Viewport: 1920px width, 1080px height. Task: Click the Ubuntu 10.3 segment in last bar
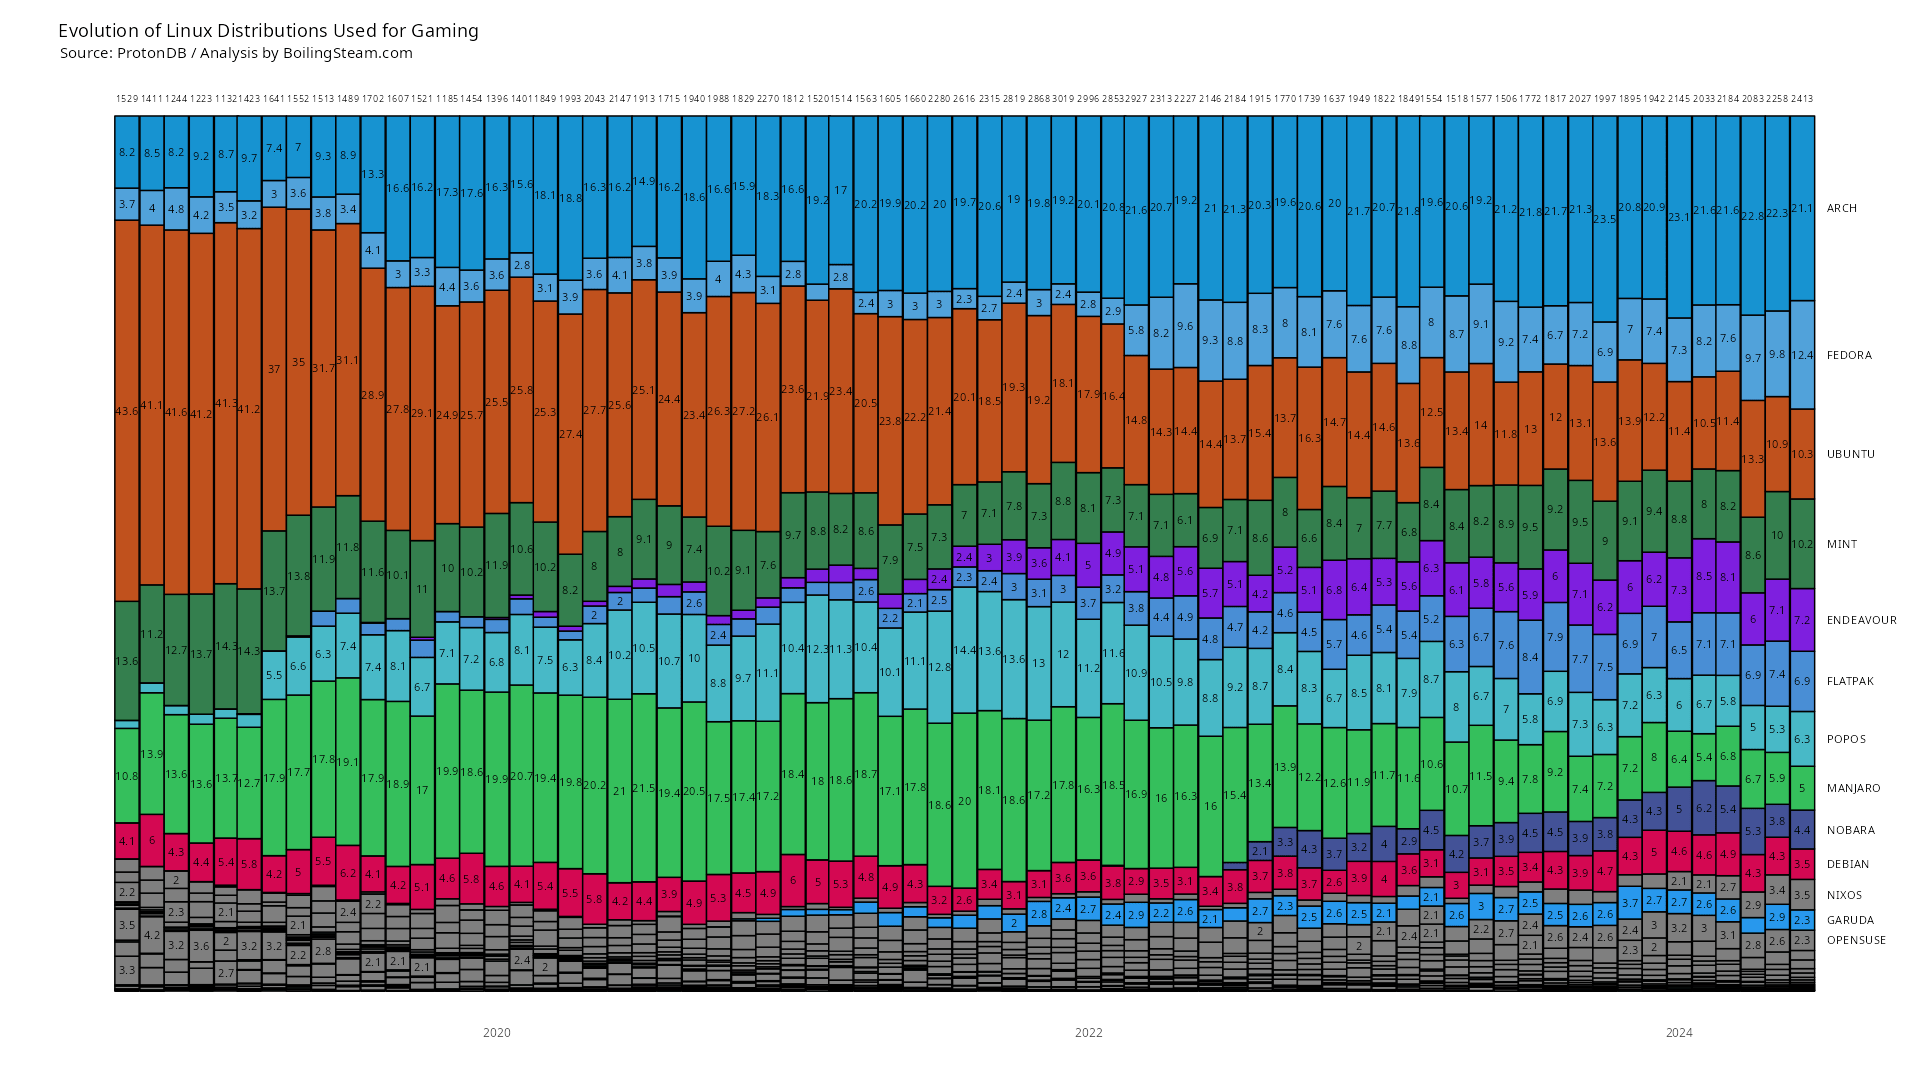pos(1802,454)
